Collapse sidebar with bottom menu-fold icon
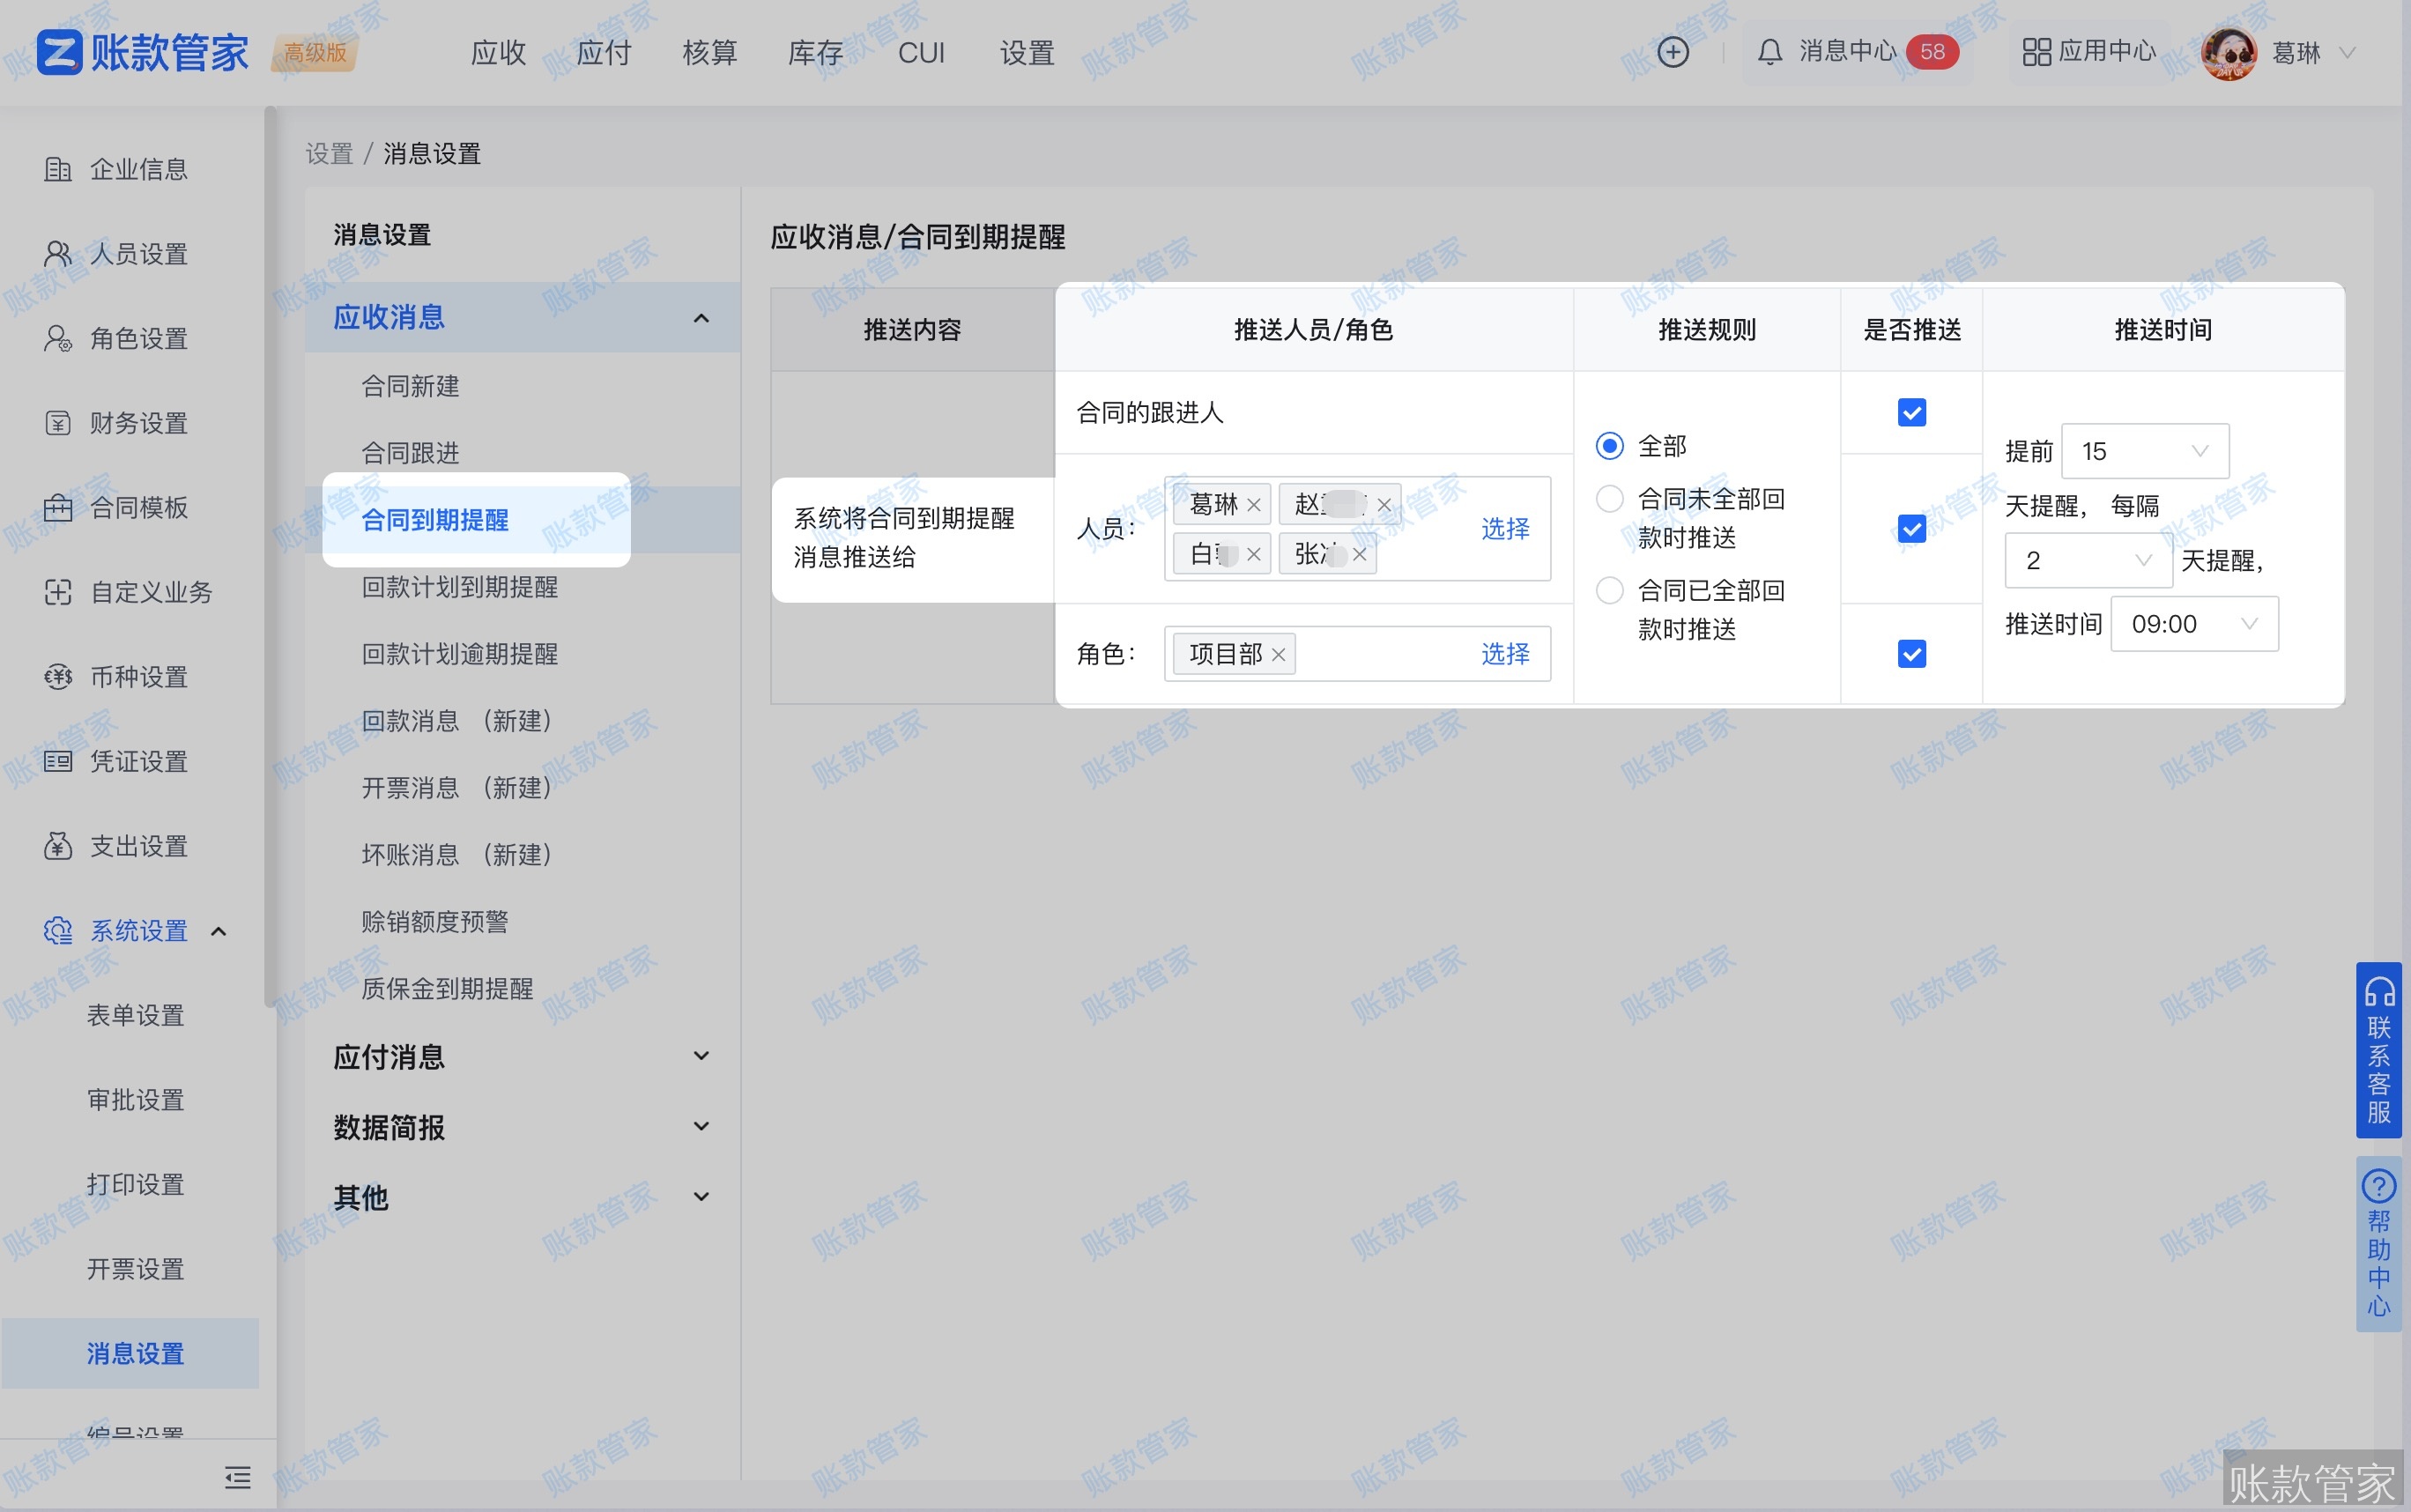 pos(237,1476)
